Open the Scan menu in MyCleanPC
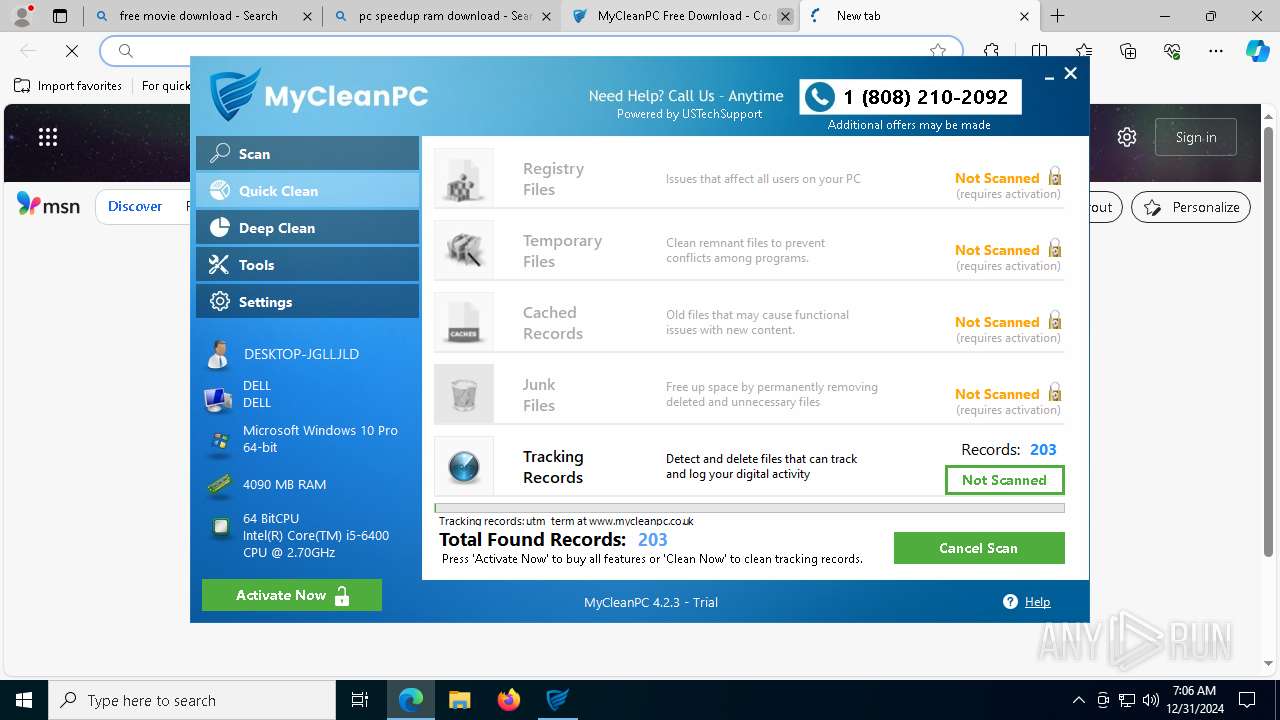The image size is (1280, 720). point(307,154)
